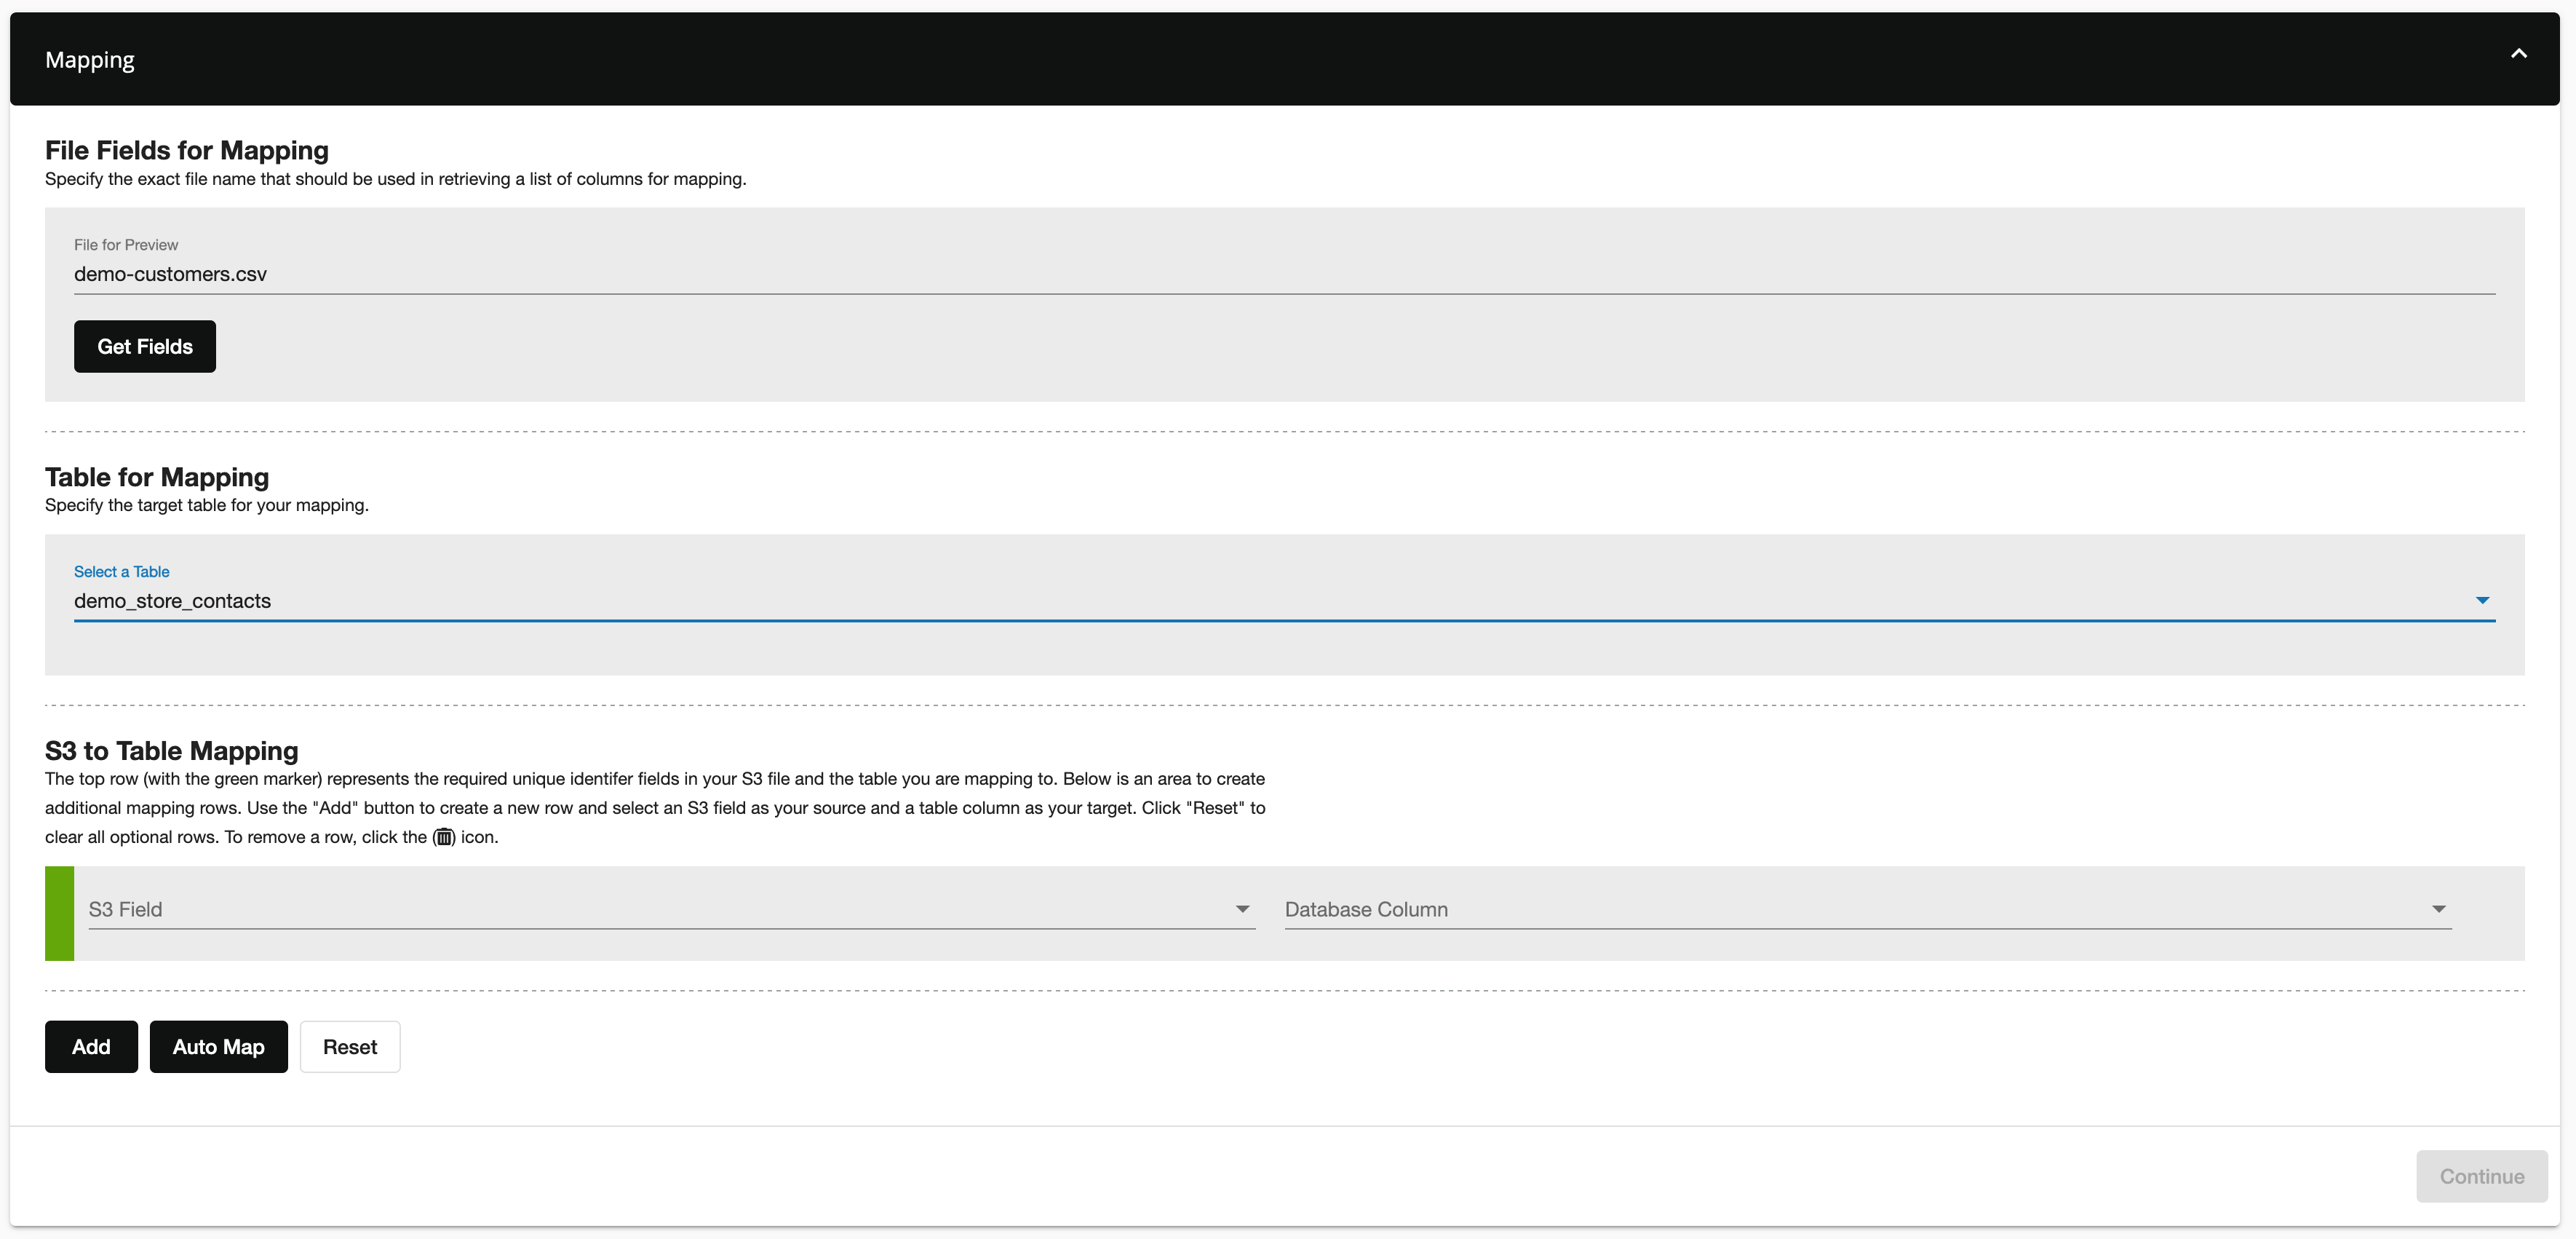
Task: Click the green required-row marker
Action: point(59,913)
